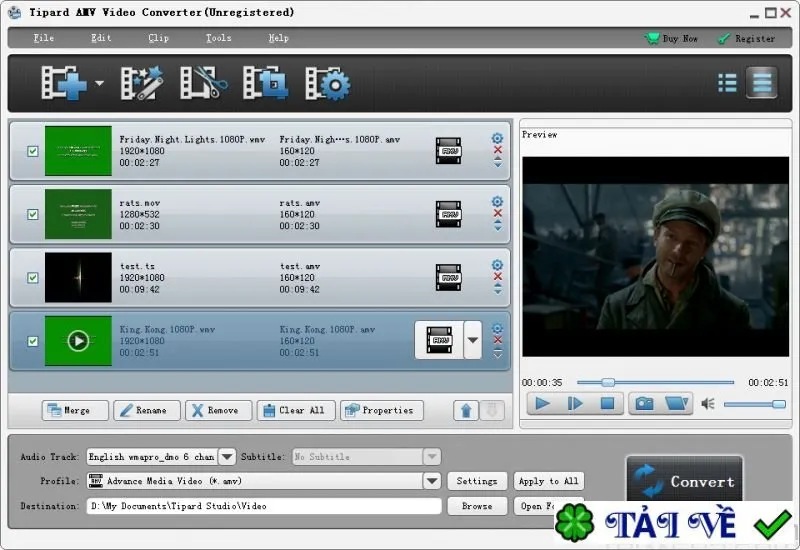Screen dimensions: 800x550
Task: Uncheck Friday.Night.Lights.1080P.wmv file checkbox
Action: pyautogui.click(x=33, y=151)
